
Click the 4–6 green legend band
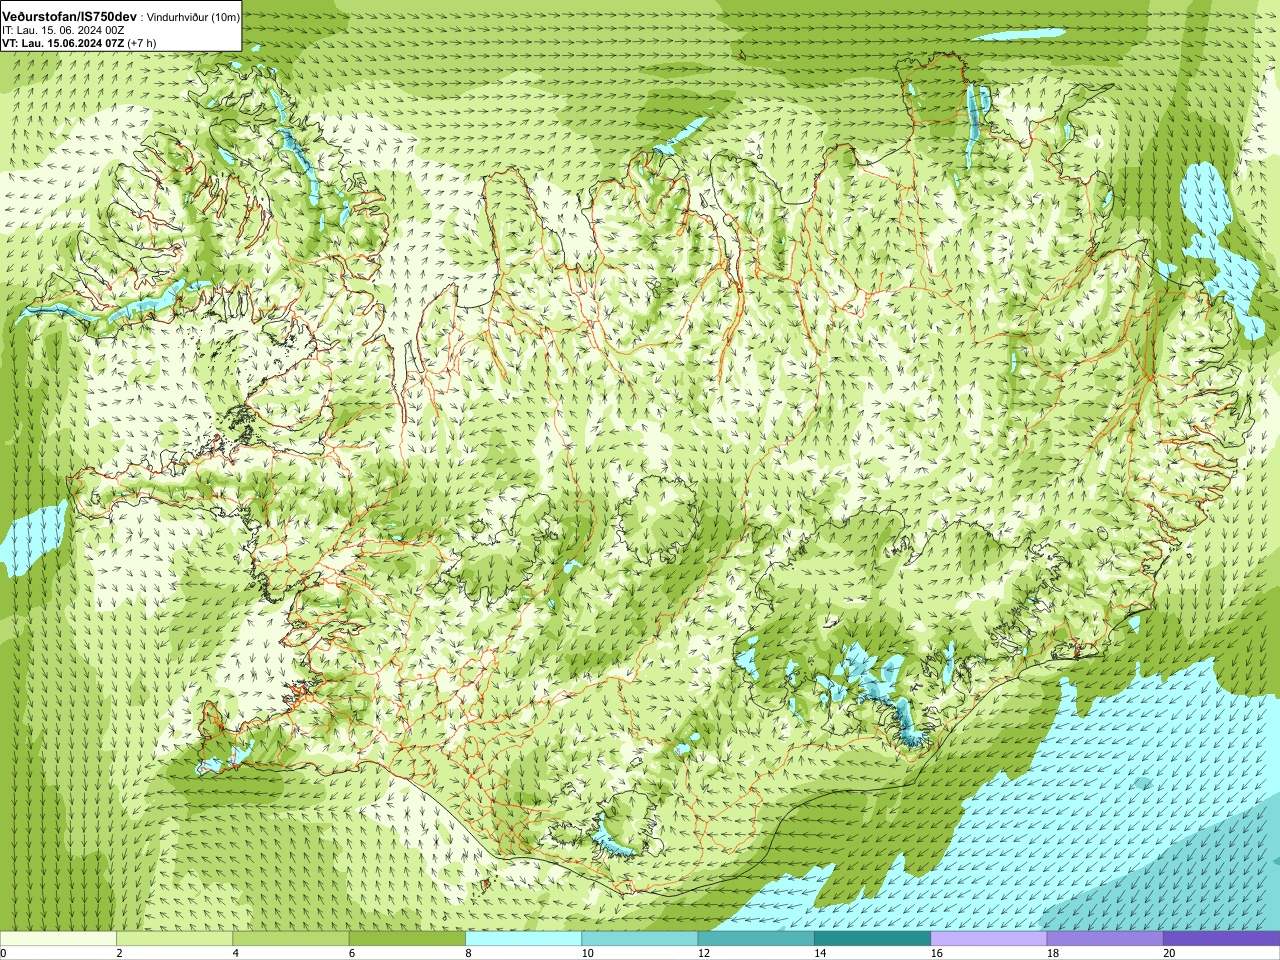pos(291,939)
